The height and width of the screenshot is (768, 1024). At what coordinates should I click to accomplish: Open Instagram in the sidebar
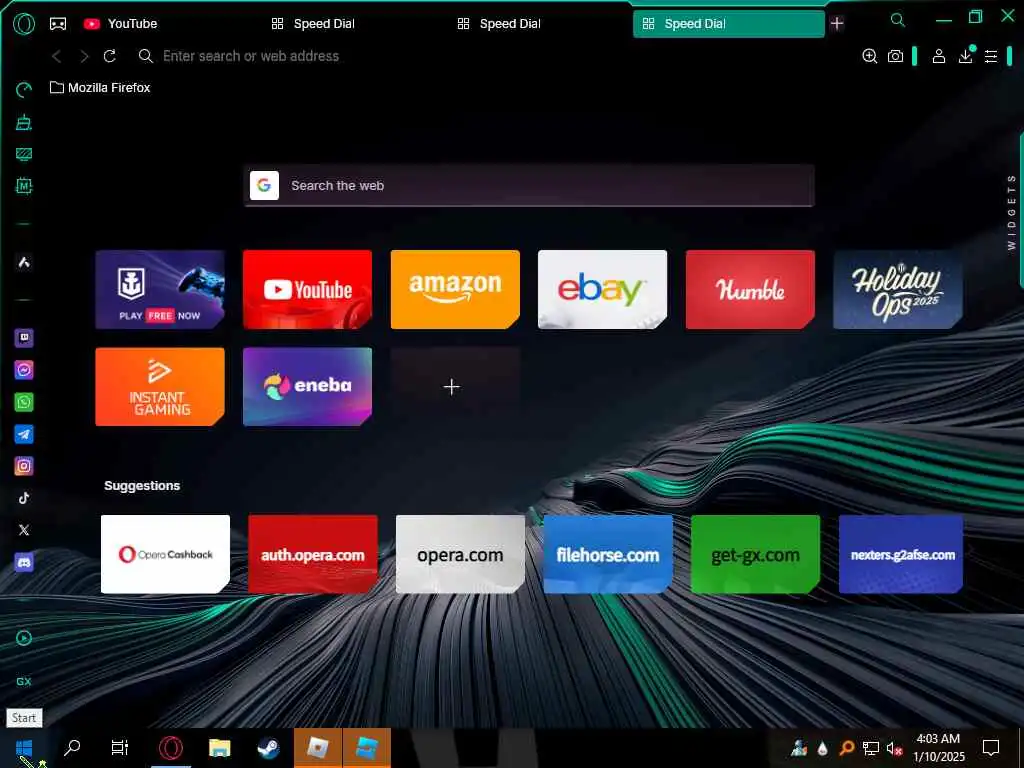coord(24,466)
